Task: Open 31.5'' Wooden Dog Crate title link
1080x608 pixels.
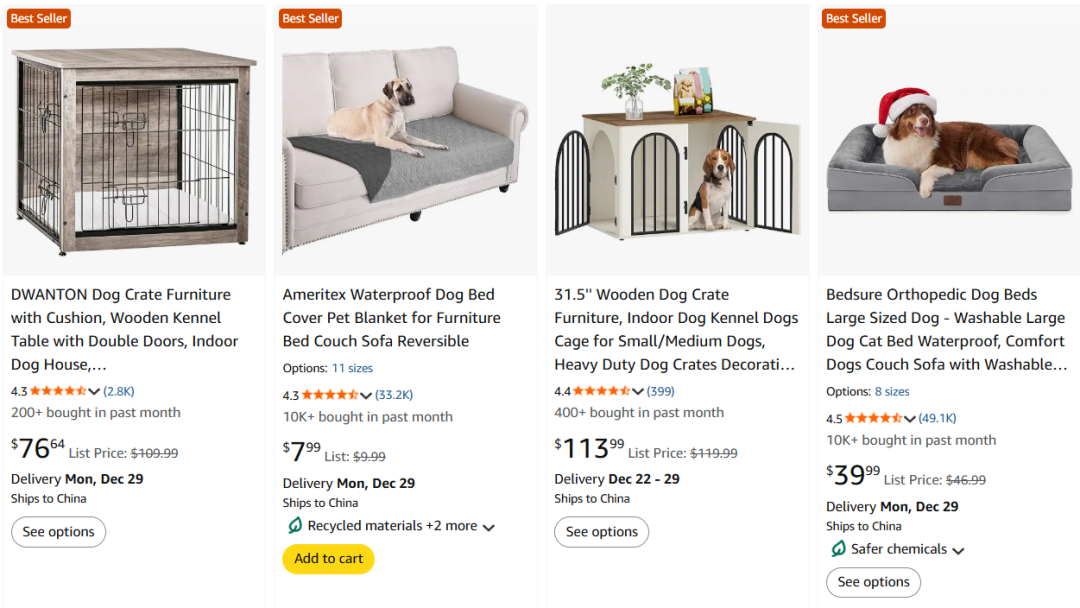Action: coord(676,329)
